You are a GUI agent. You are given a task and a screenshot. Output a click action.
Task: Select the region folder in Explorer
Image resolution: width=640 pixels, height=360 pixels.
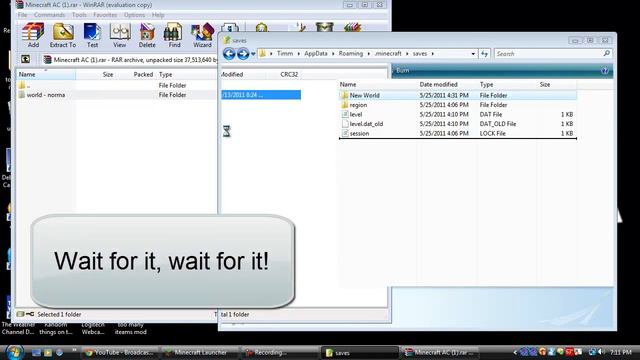458,105
